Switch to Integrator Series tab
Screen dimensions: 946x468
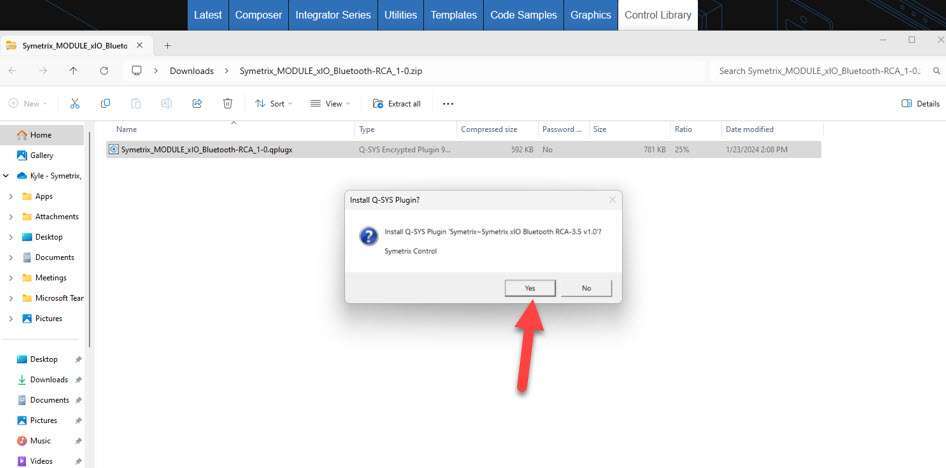[333, 15]
